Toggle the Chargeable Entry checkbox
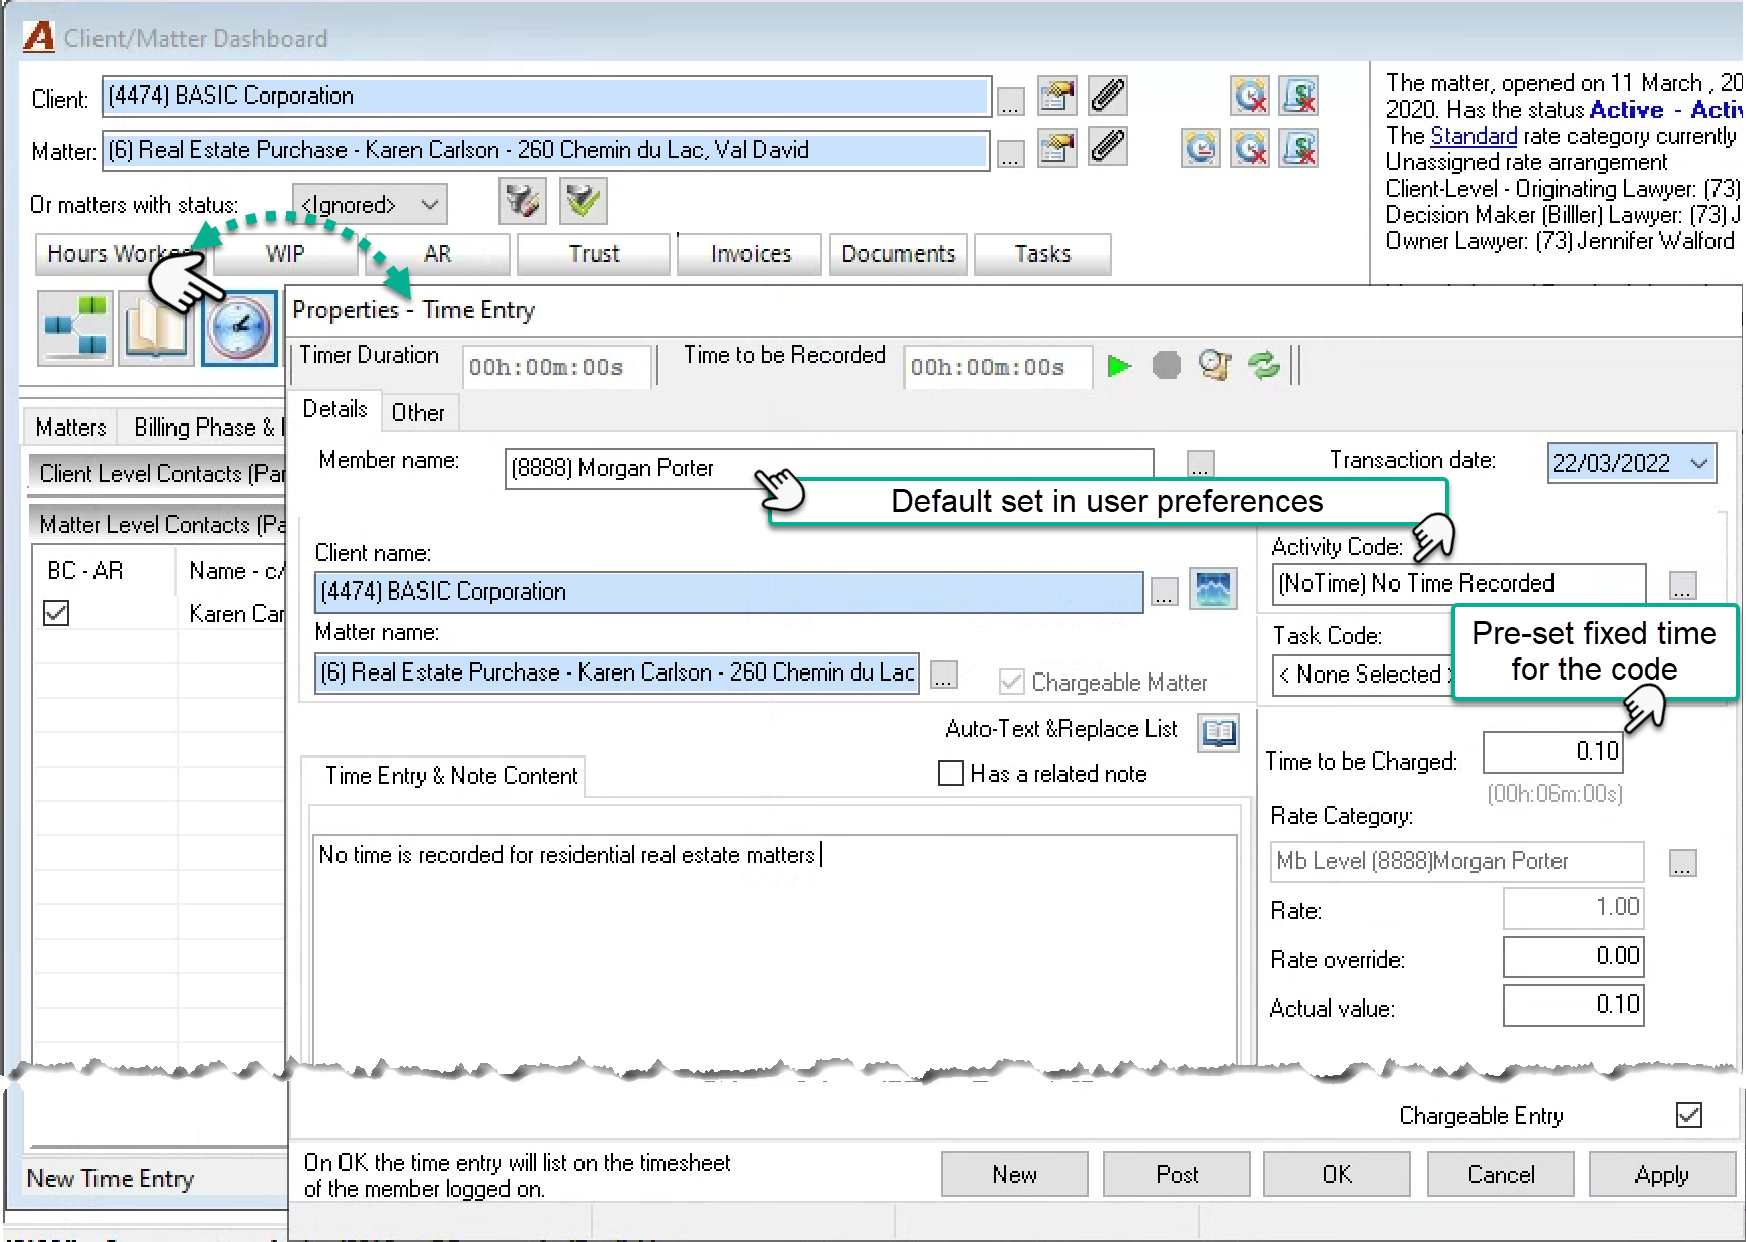The image size is (1746, 1242). (1689, 1115)
